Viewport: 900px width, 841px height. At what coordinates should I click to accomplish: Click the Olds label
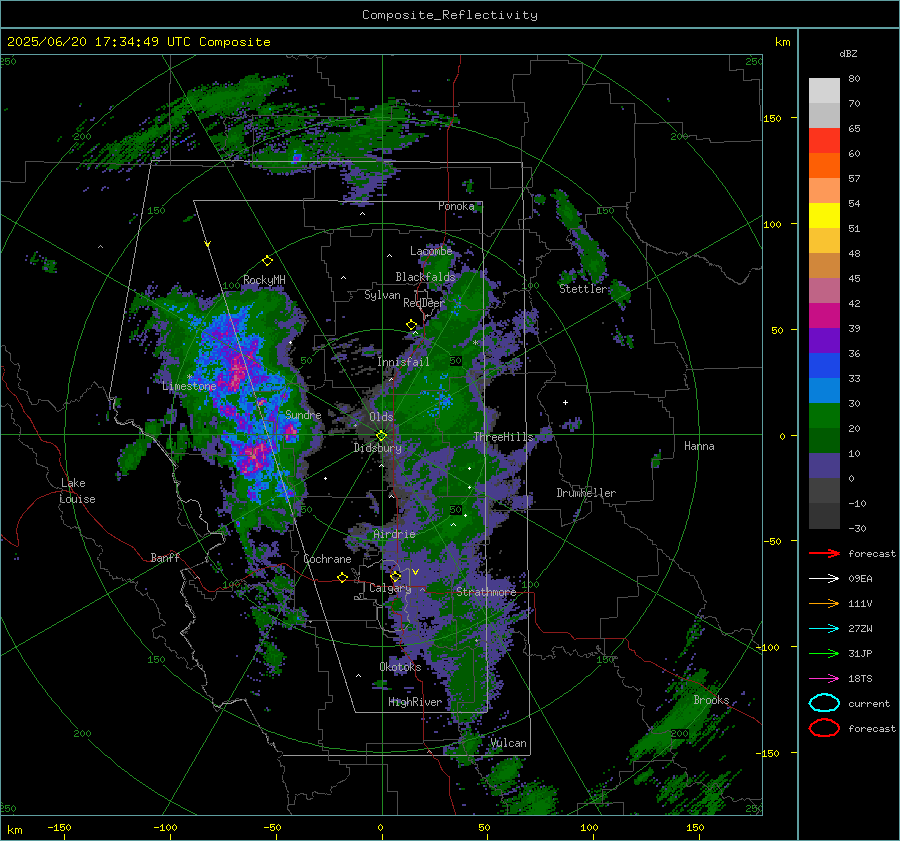tap(381, 417)
